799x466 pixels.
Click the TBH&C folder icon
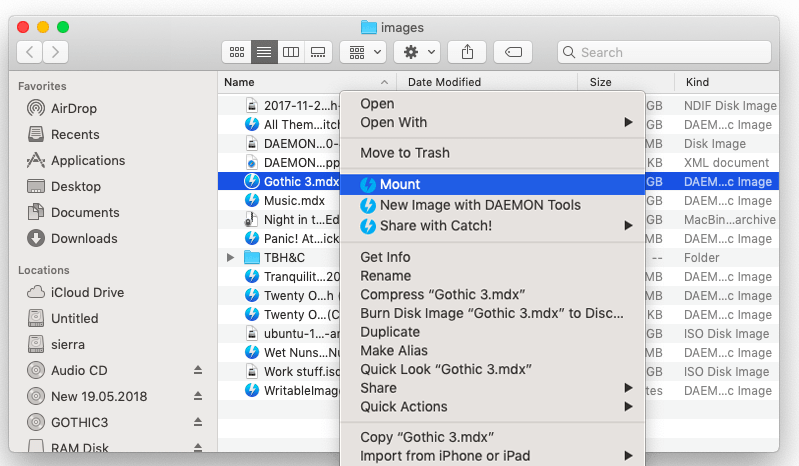(252, 258)
